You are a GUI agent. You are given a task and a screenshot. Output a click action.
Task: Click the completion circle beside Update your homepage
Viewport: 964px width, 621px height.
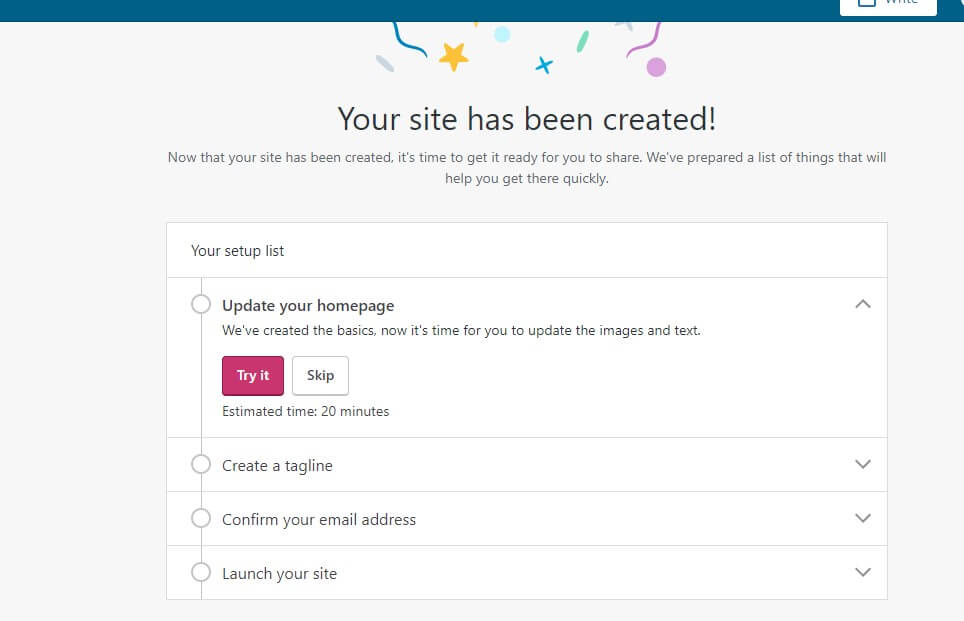pyautogui.click(x=201, y=303)
